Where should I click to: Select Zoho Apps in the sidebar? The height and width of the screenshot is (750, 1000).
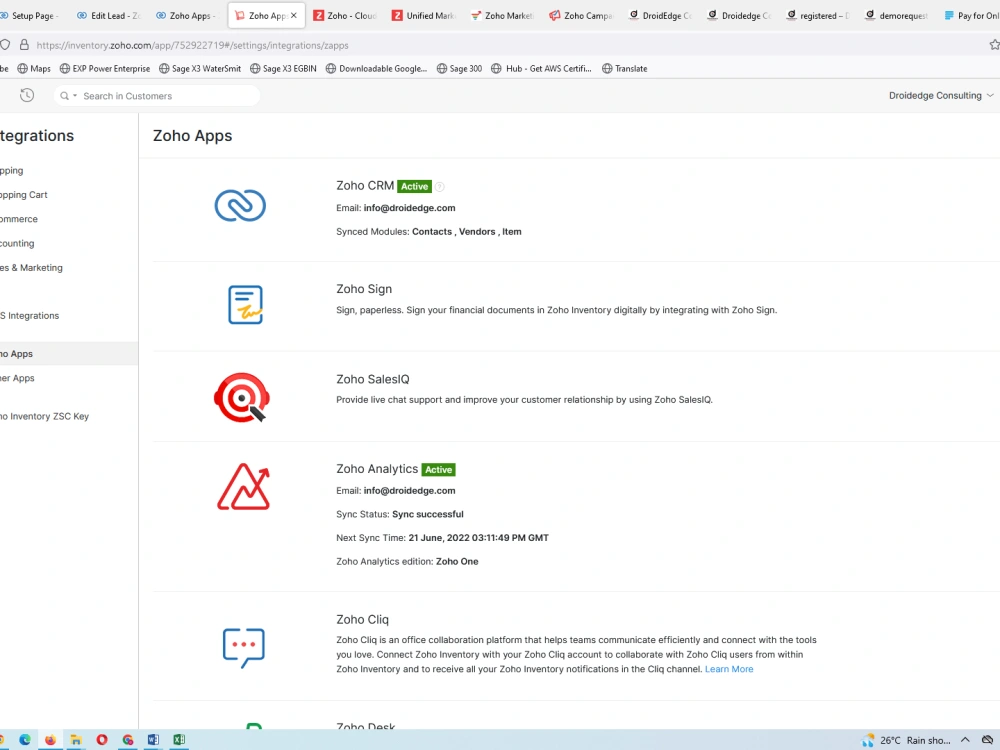pos(69,353)
